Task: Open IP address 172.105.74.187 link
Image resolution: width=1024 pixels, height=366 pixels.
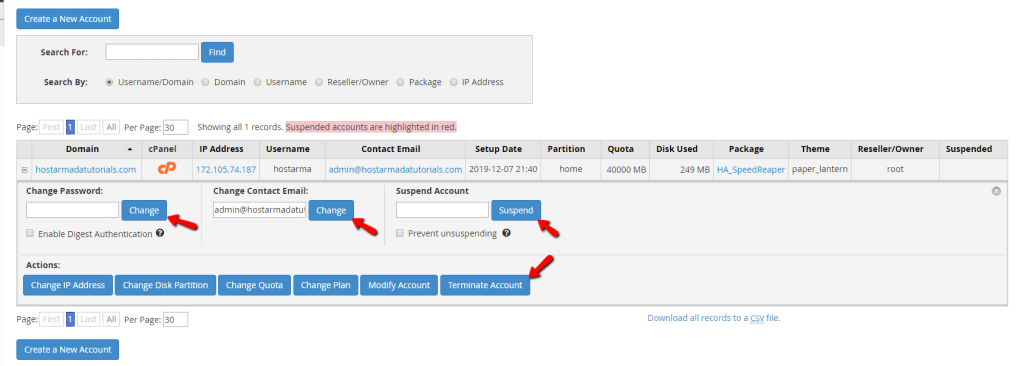Action: (226, 170)
